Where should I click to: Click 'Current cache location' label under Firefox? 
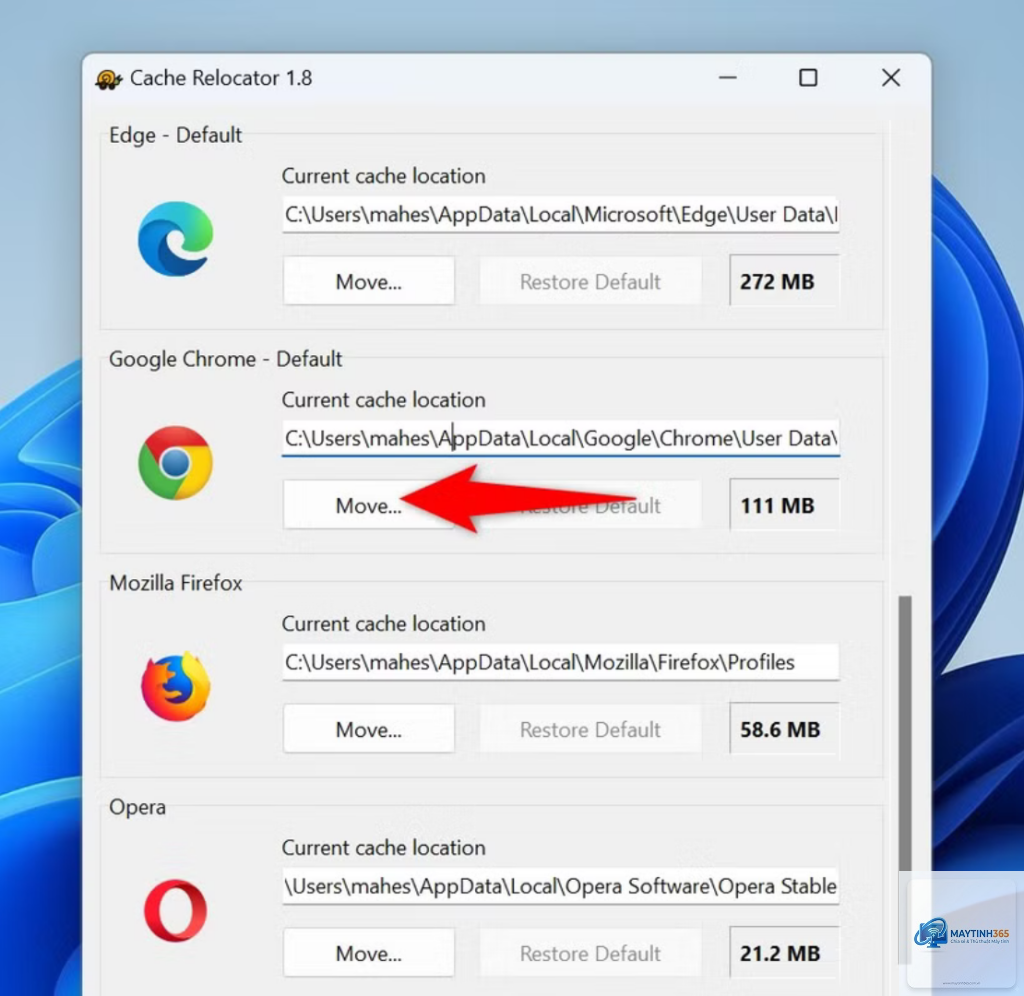pos(383,624)
